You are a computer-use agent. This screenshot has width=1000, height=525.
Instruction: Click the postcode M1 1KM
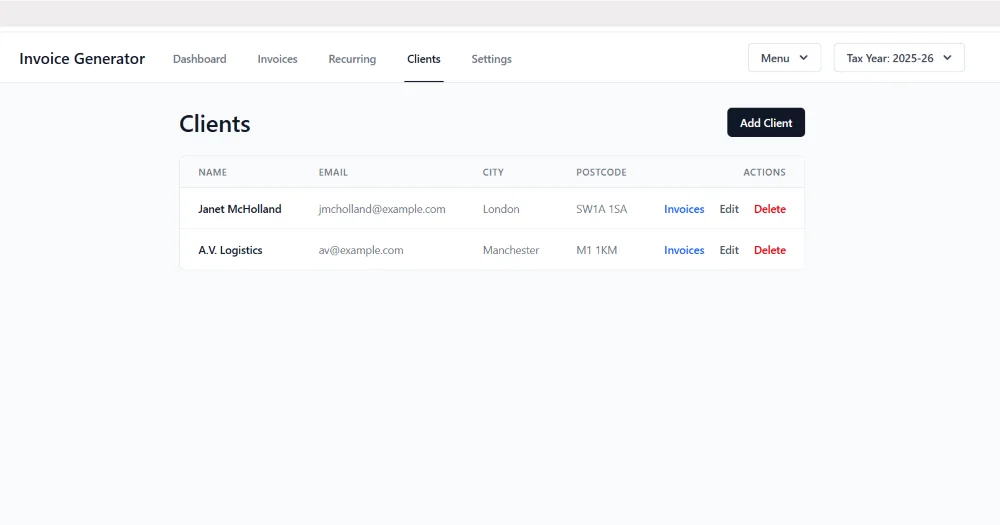[596, 250]
